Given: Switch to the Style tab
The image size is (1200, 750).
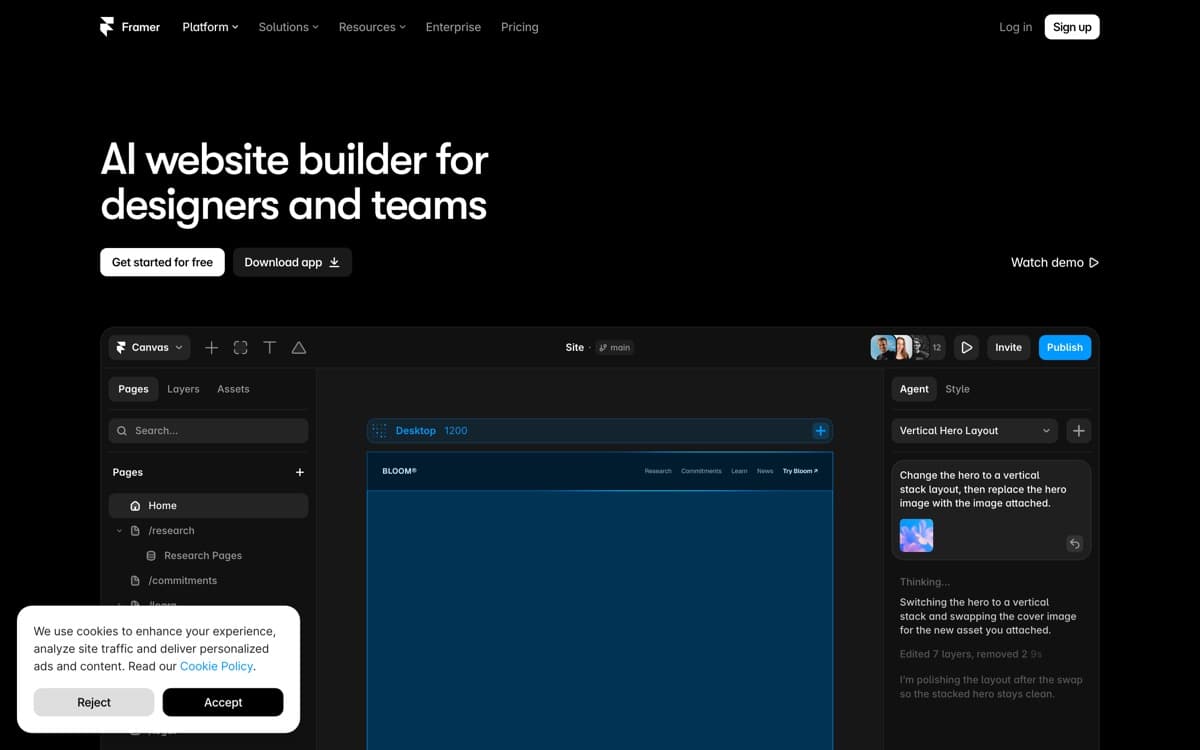Looking at the screenshot, I should click(x=957, y=389).
